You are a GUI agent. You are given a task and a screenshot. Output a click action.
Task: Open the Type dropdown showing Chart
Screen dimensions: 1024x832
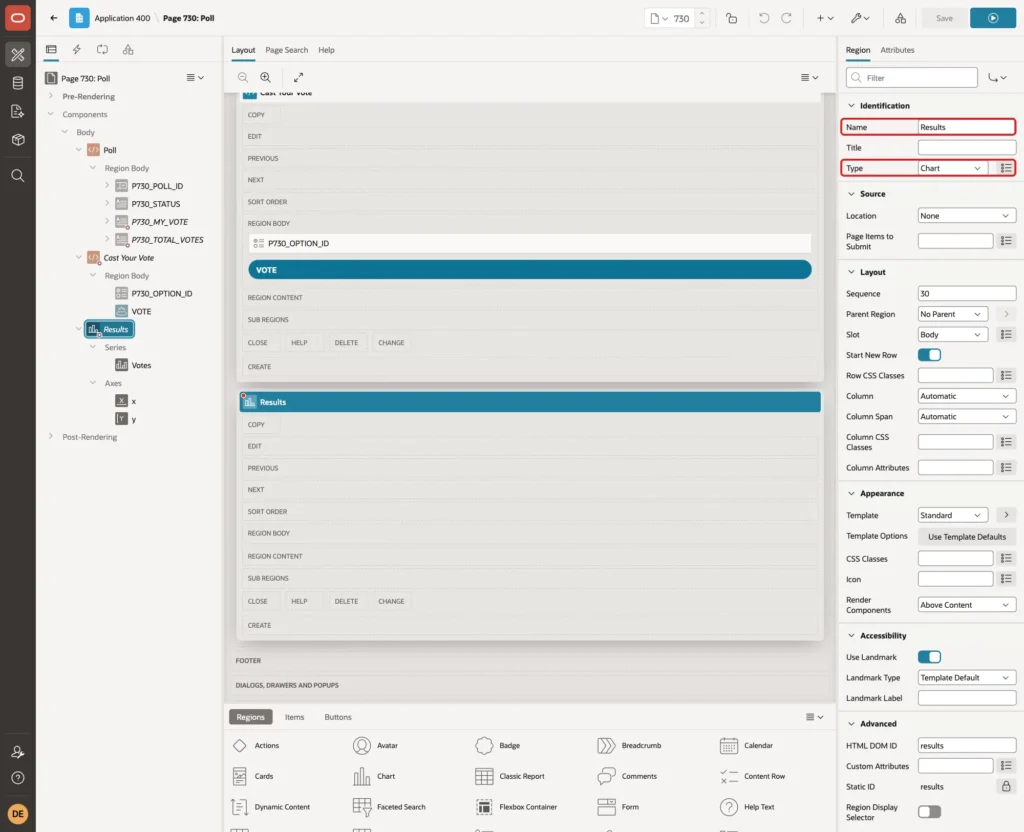[952, 168]
